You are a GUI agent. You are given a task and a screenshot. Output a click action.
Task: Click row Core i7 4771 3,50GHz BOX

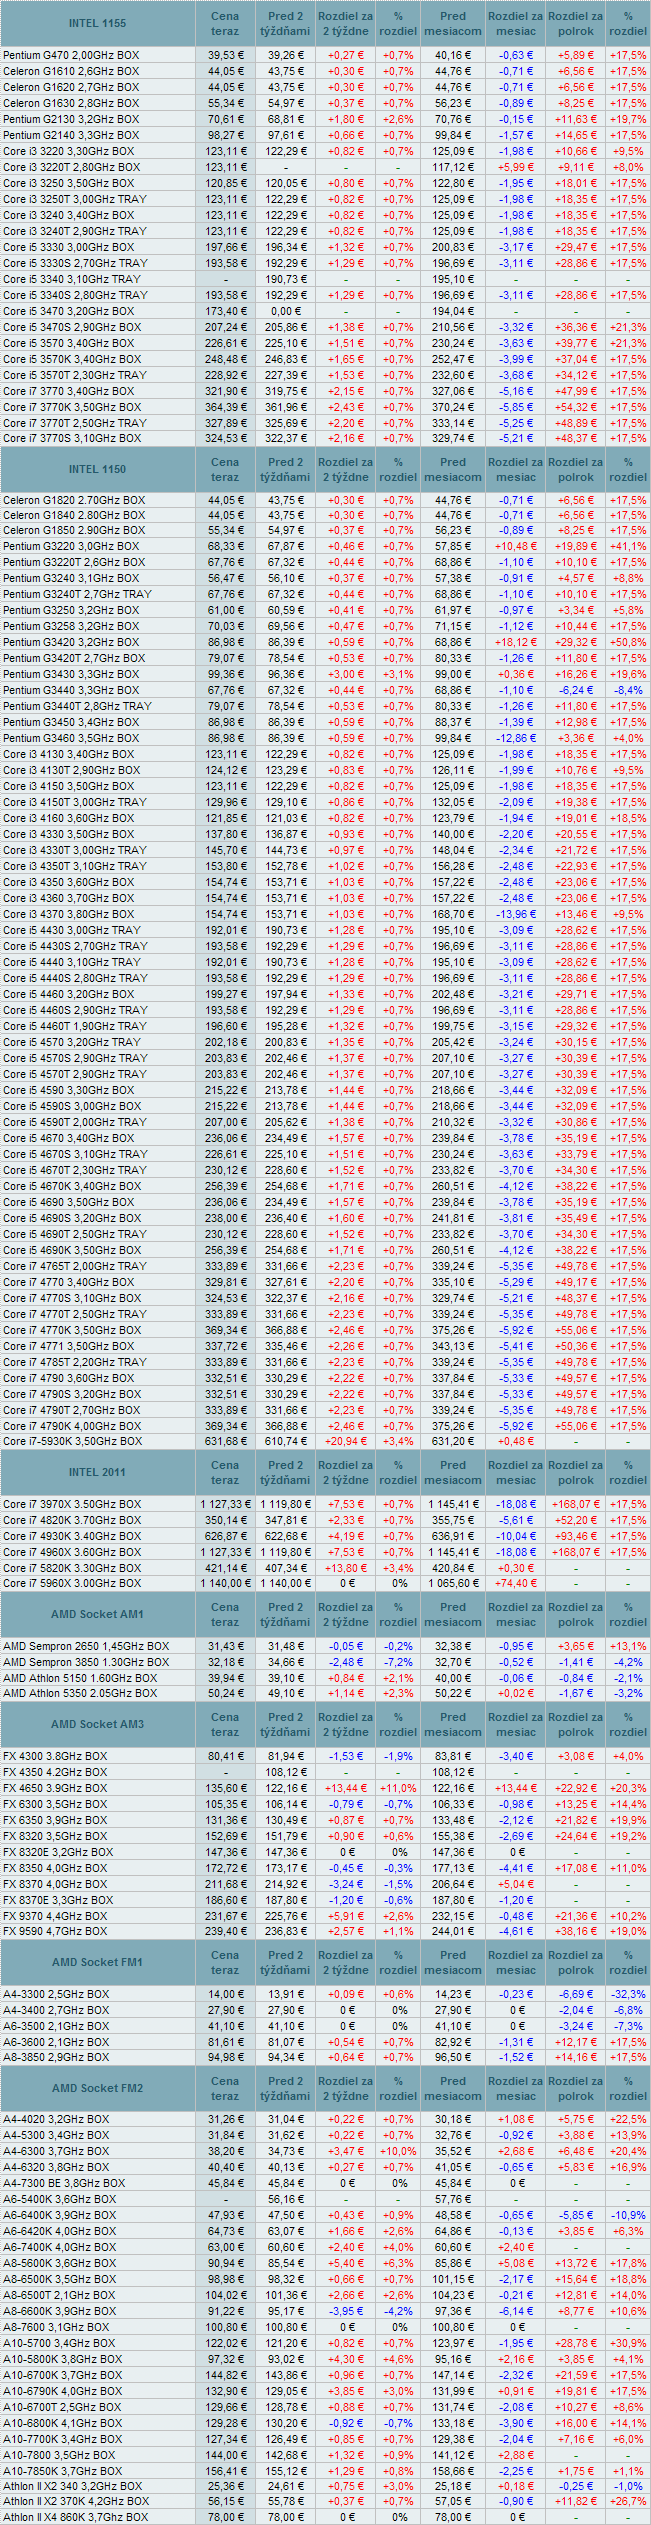(325, 1346)
